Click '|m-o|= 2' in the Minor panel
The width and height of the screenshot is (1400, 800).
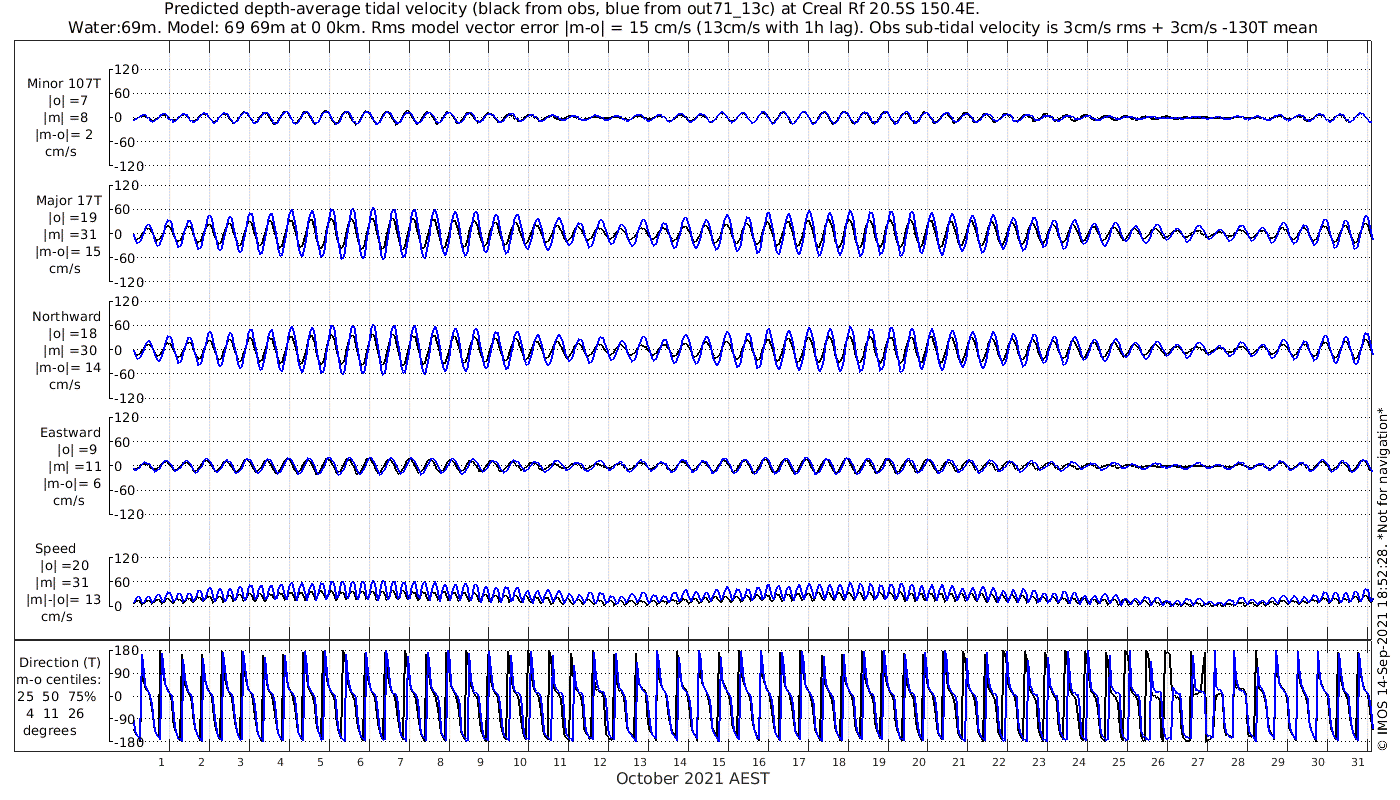pos(66,134)
